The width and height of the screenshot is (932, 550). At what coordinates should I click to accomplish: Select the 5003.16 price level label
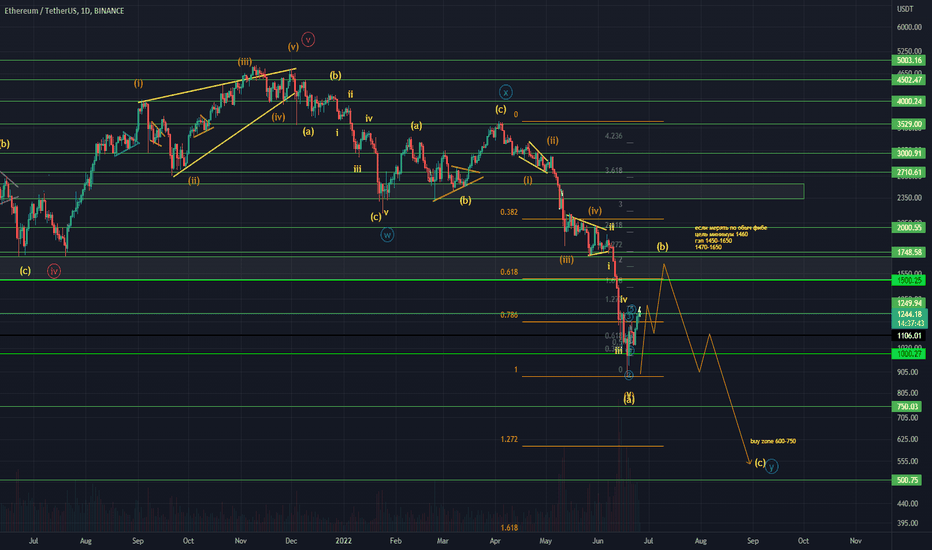pyautogui.click(x=909, y=61)
